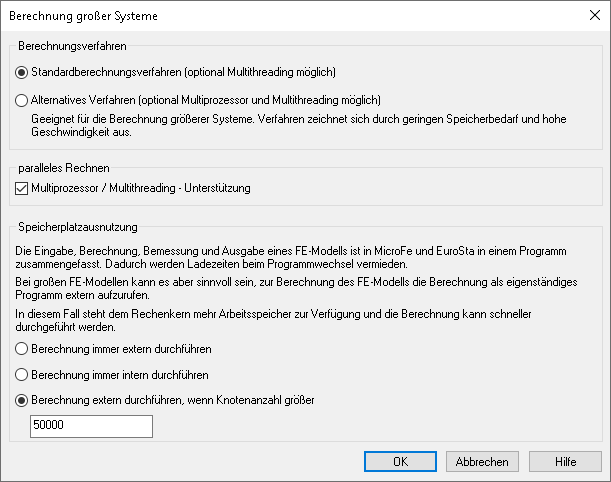The image size is (611, 482).
Task: Open help via the Hilfe button
Action: [566, 462]
